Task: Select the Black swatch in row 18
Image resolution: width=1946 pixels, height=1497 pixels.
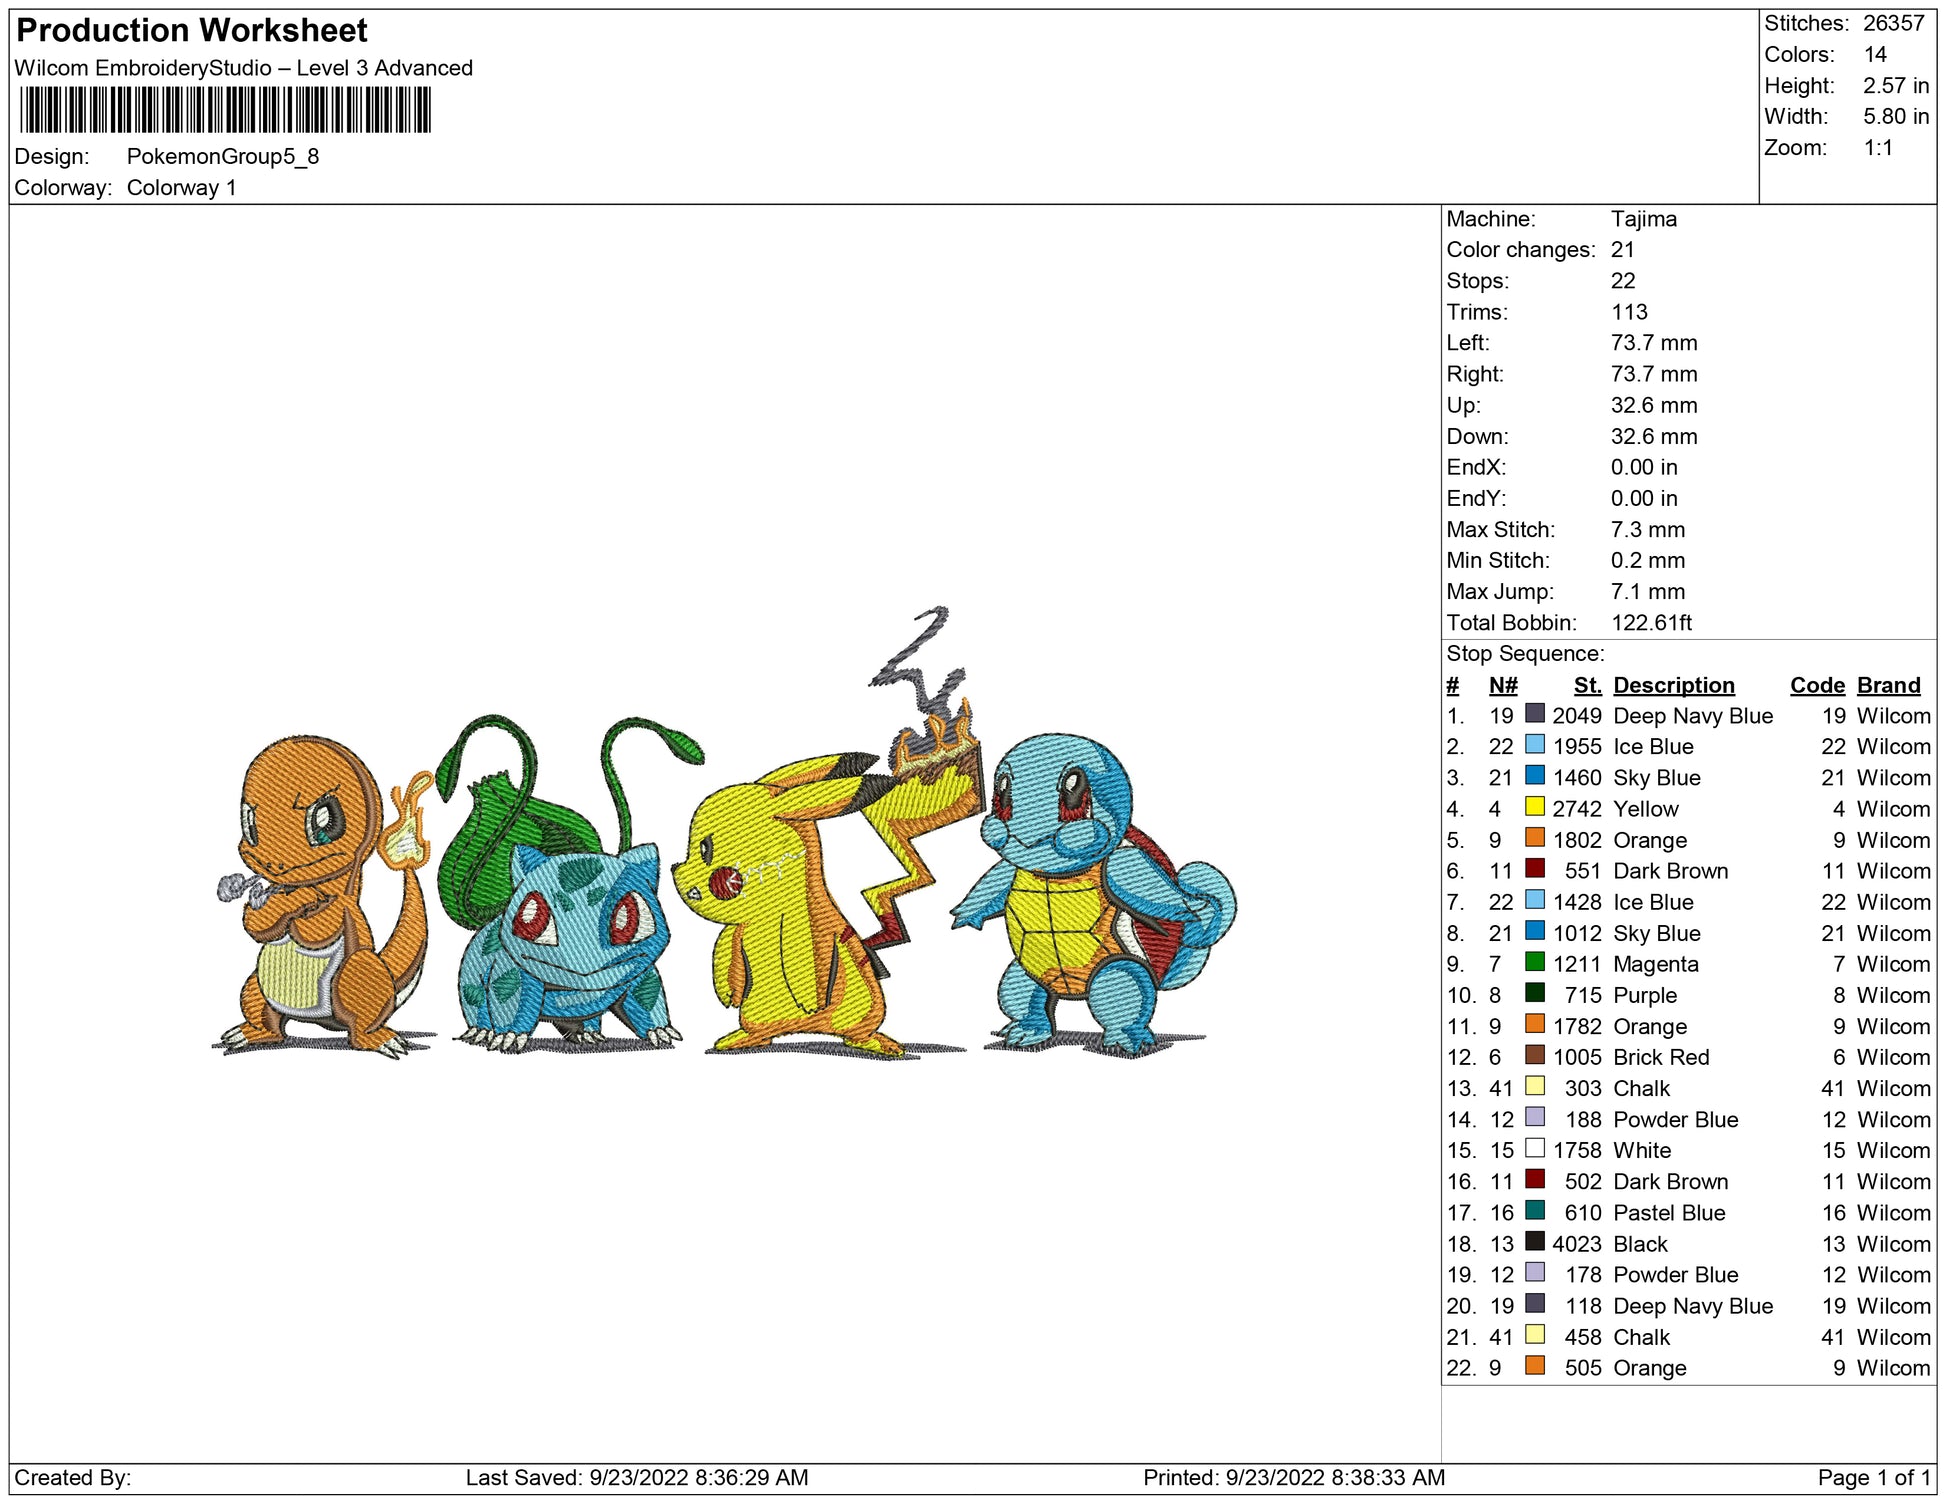Action: pyautogui.click(x=1534, y=1242)
